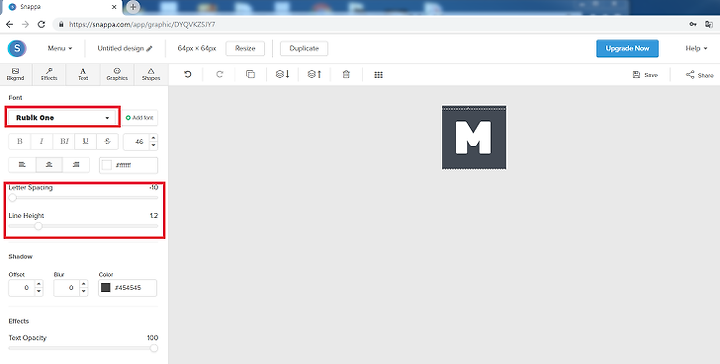
Task: Delete element using trash icon
Action: [346, 74]
